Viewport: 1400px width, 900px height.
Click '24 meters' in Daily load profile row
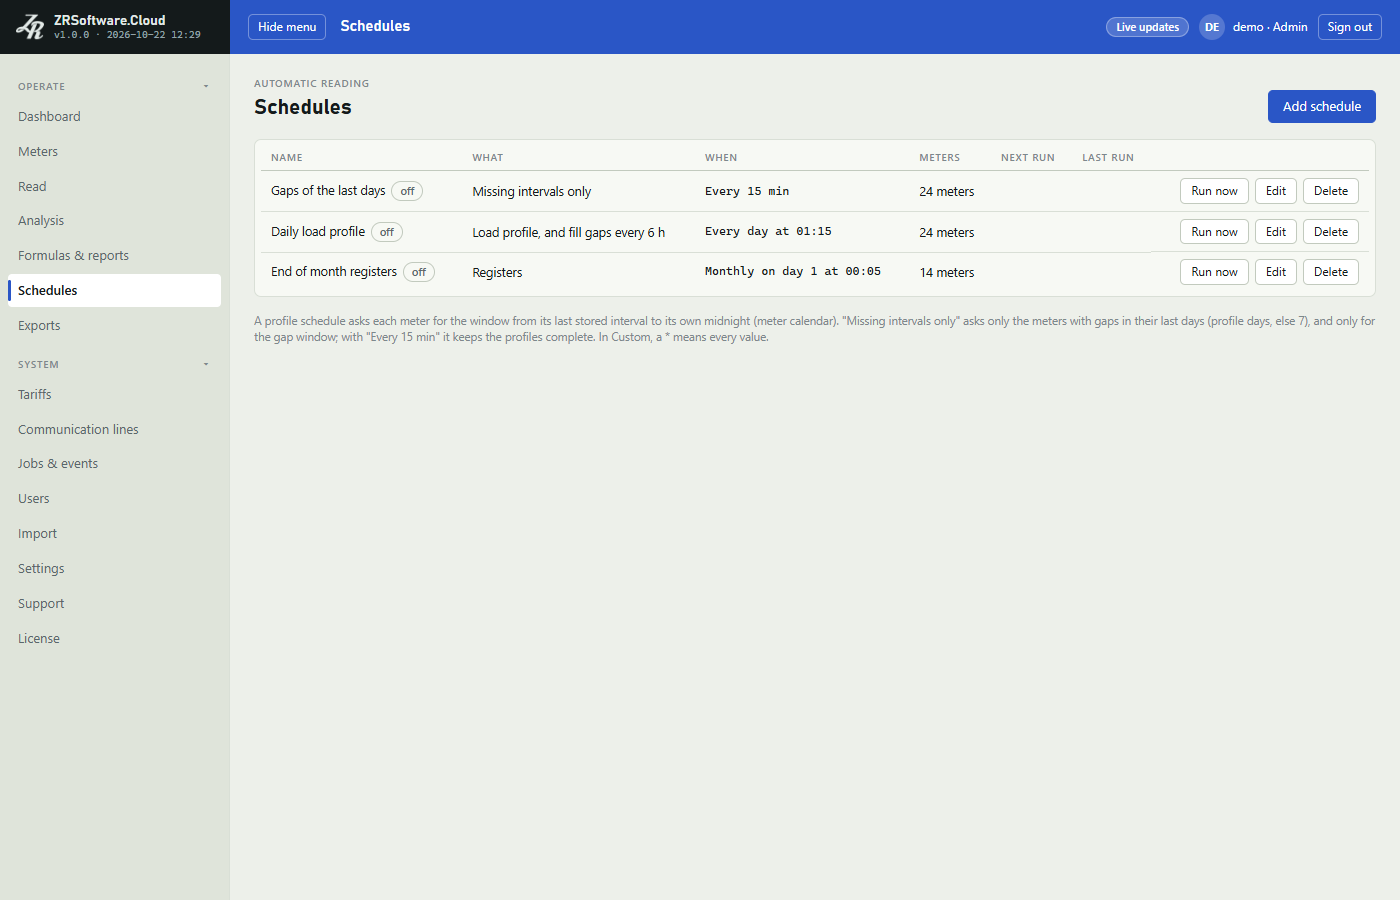(947, 233)
